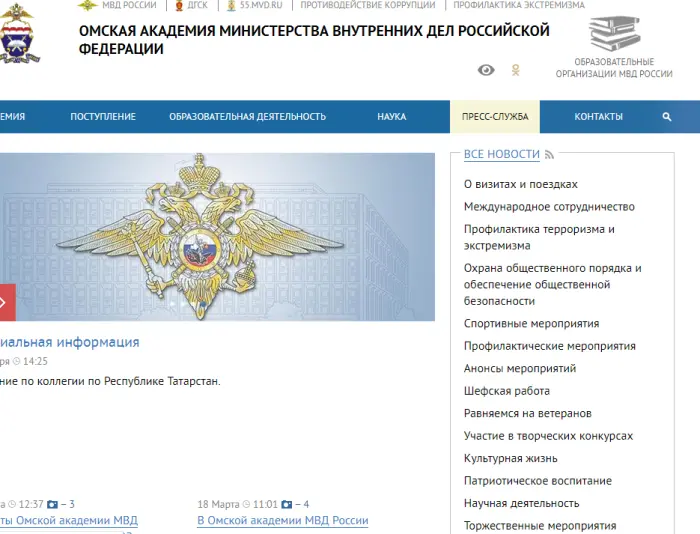Click the double-headed eagle banner image

(x=217, y=236)
